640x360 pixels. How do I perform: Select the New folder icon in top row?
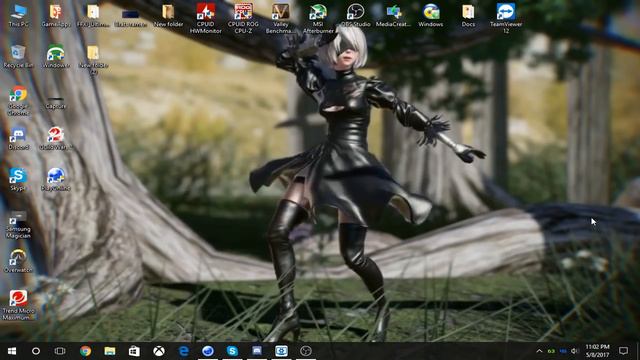pos(168,16)
